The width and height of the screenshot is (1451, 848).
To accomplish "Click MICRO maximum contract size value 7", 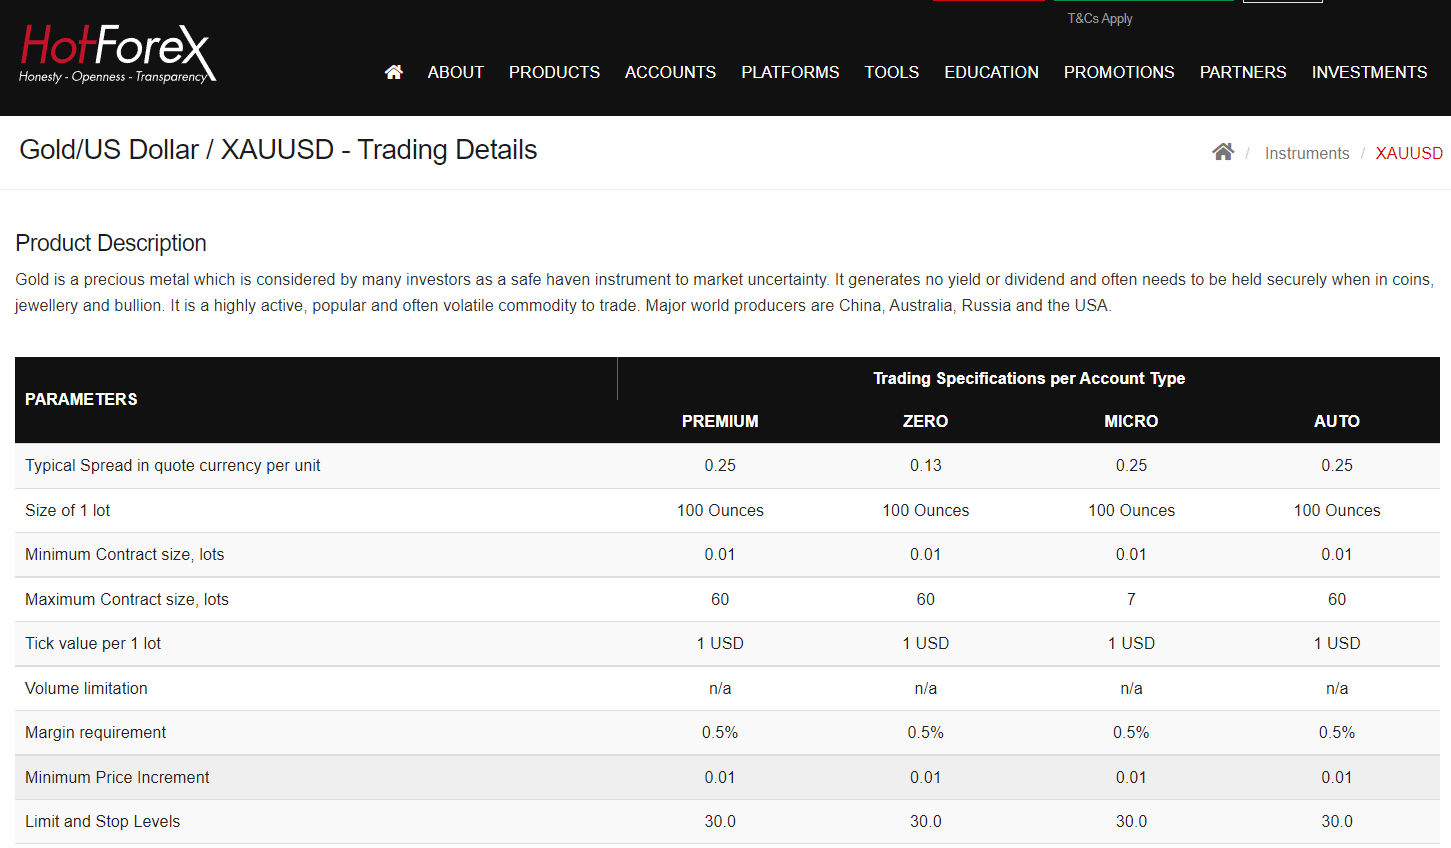I will pos(1131,599).
